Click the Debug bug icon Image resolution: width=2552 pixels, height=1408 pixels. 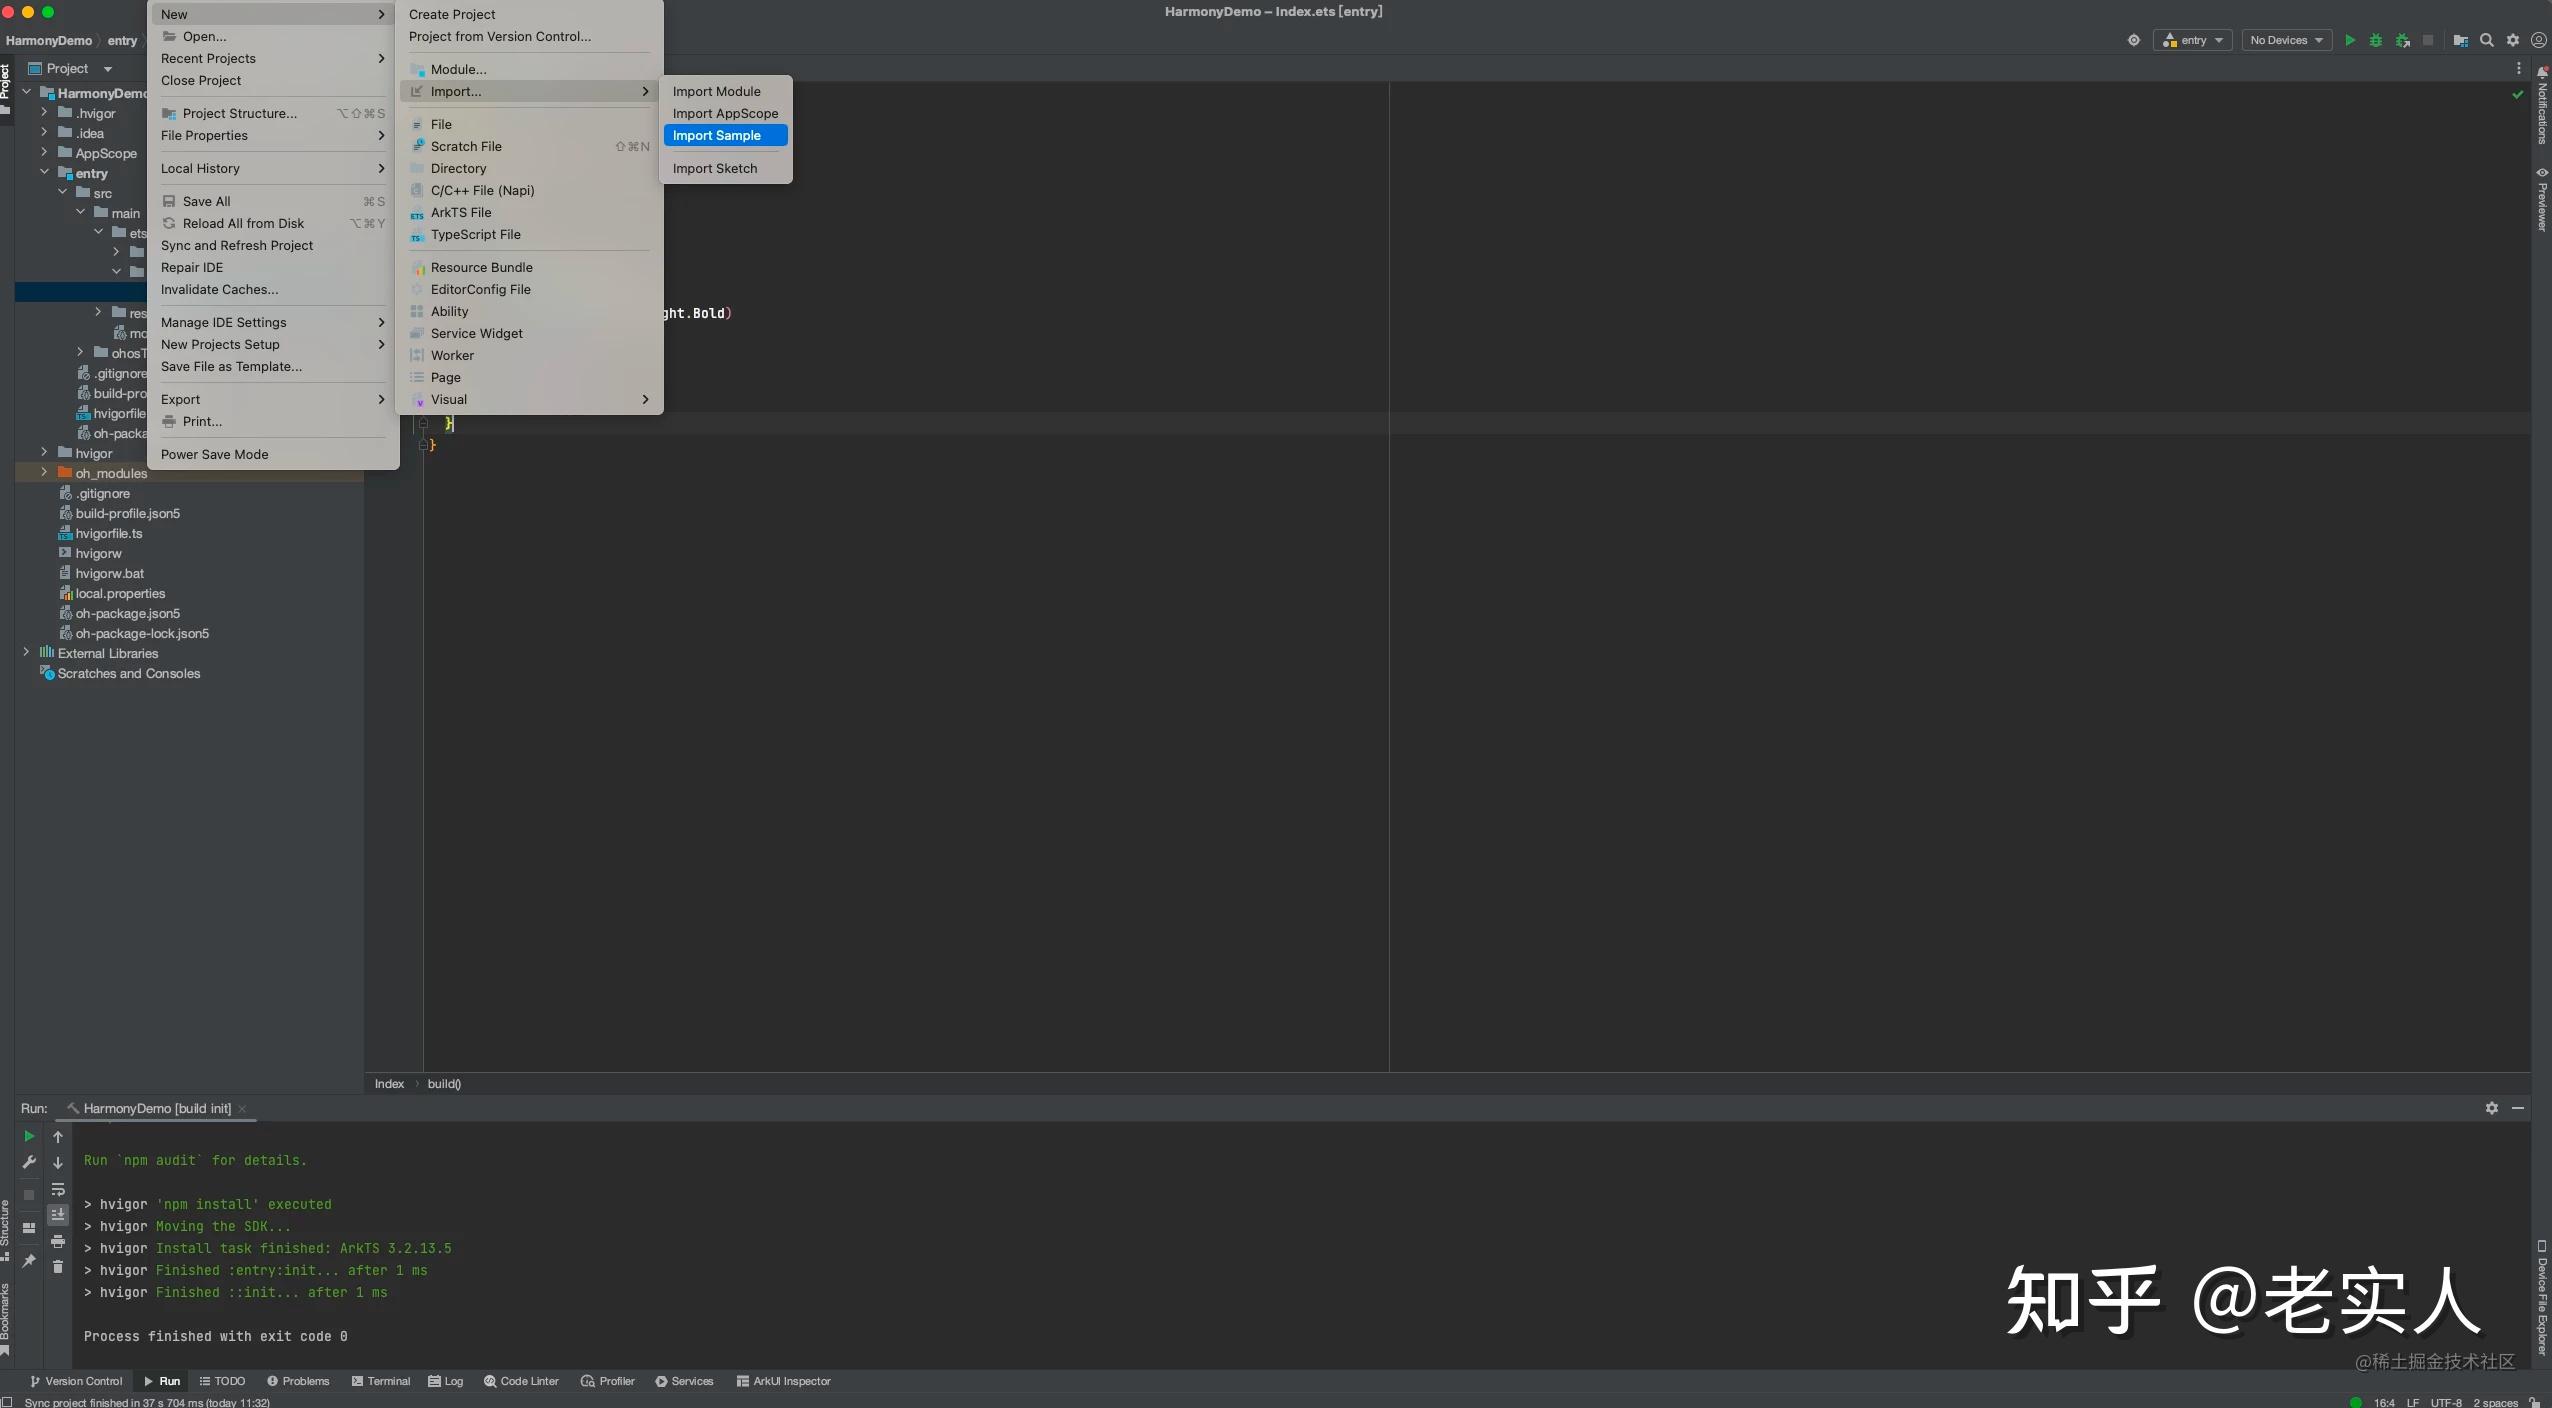[2376, 40]
